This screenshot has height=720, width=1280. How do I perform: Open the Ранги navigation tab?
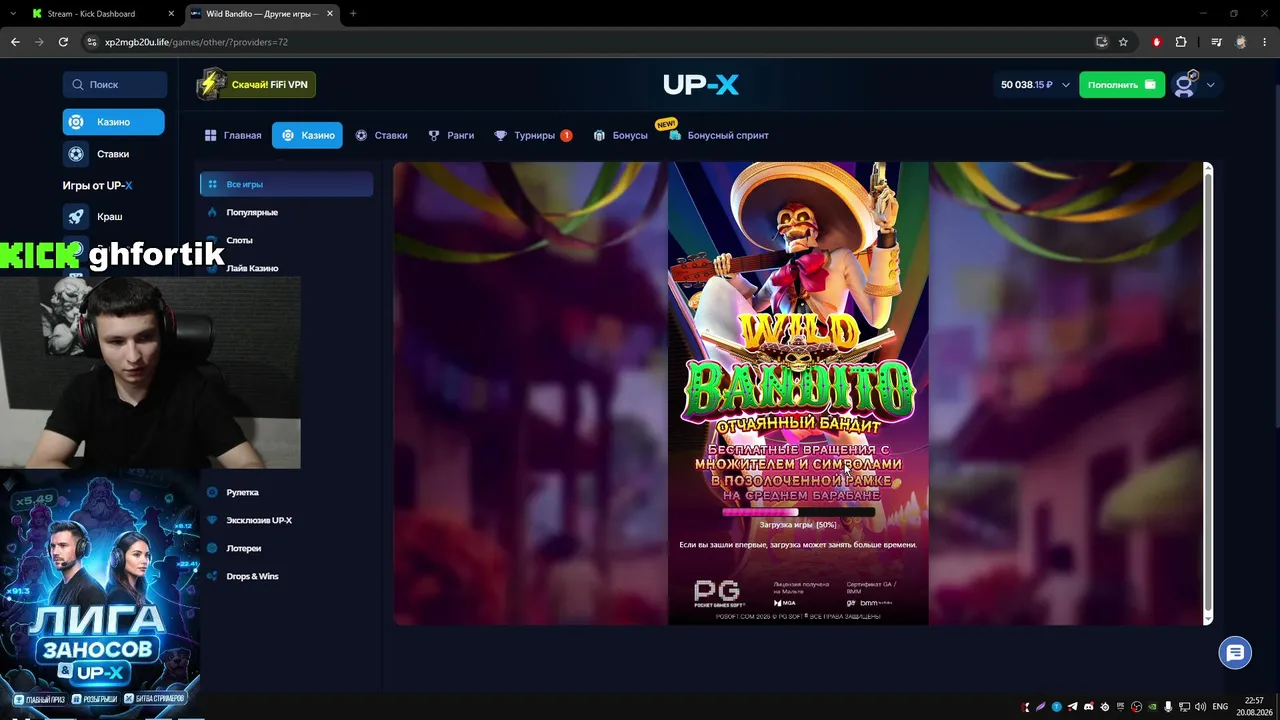[451, 135]
